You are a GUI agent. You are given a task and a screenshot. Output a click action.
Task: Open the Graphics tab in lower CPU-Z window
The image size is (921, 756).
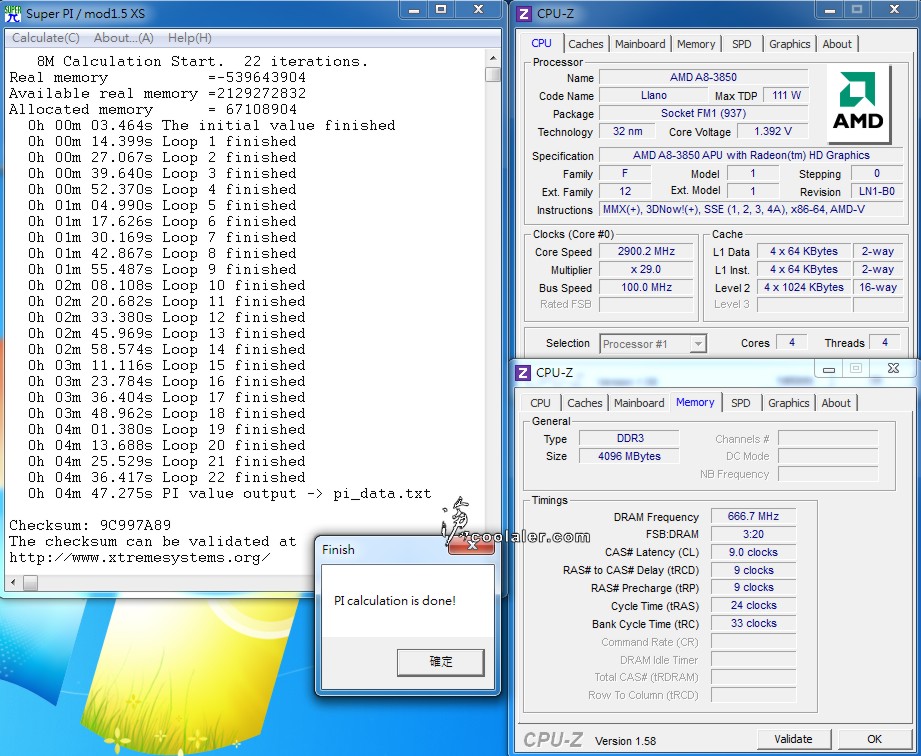pyautogui.click(x=788, y=403)
